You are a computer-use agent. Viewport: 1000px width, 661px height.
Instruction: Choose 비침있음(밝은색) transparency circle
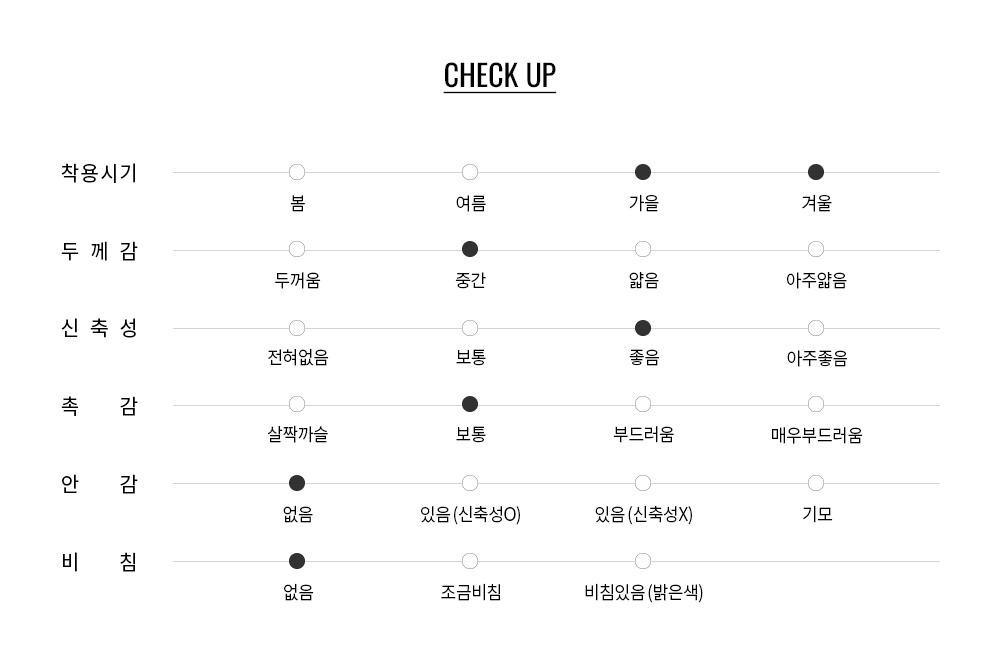pos(643,561)
